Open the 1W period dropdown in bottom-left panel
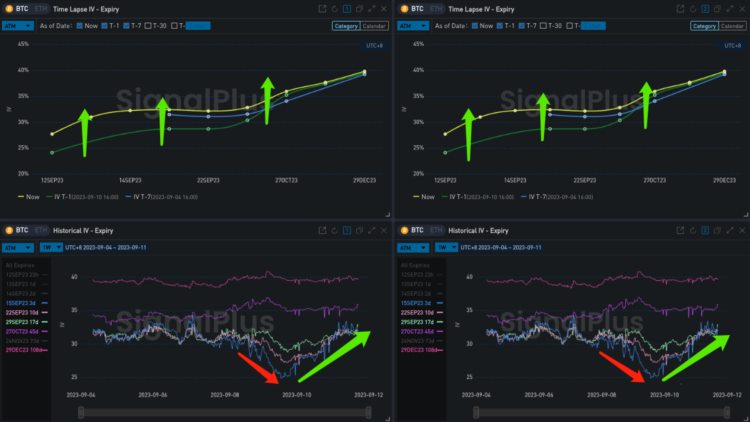Image resolution: width=750 pixels, height=422 pixels. 48,247
